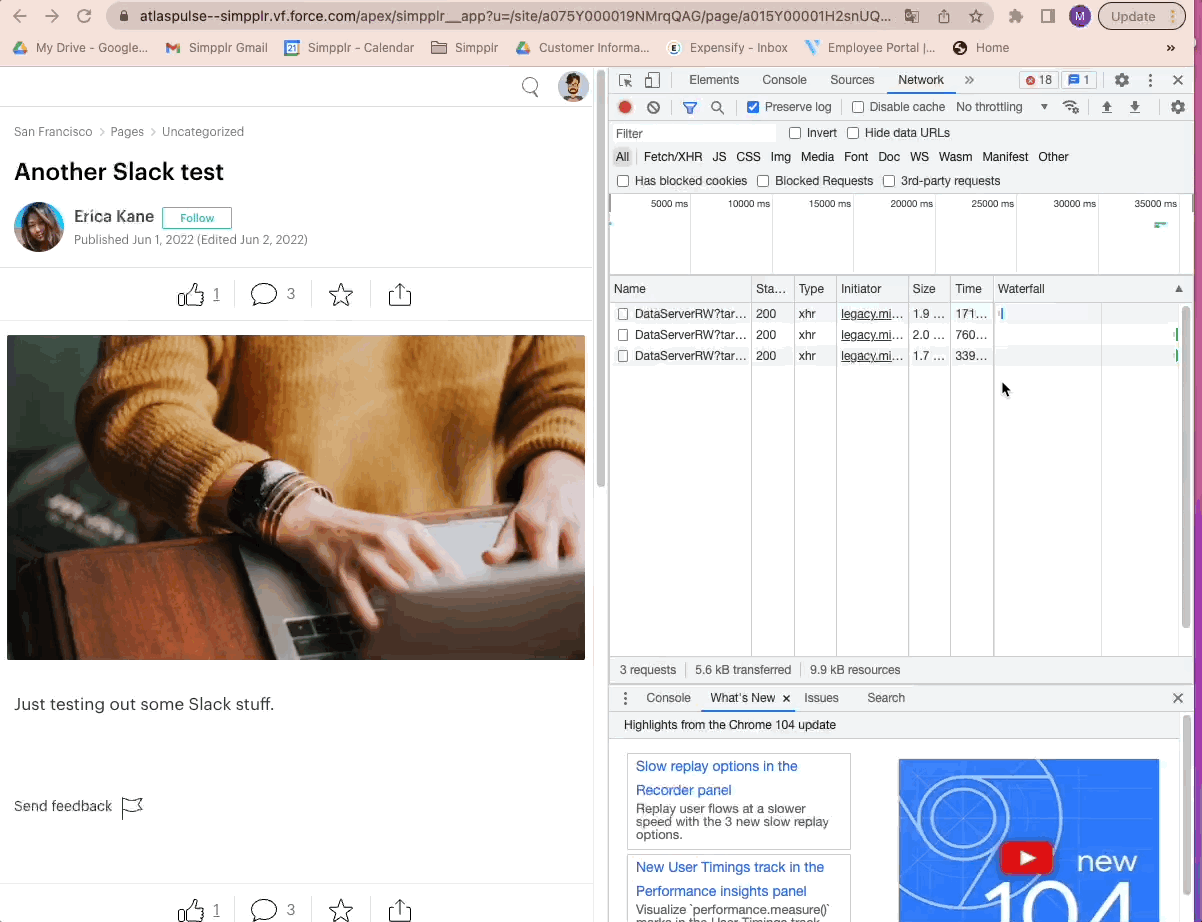The width and height of the screenshot is (1202, 922).
Task: Toggle the device toolbar icon
Action: point(652,80)
